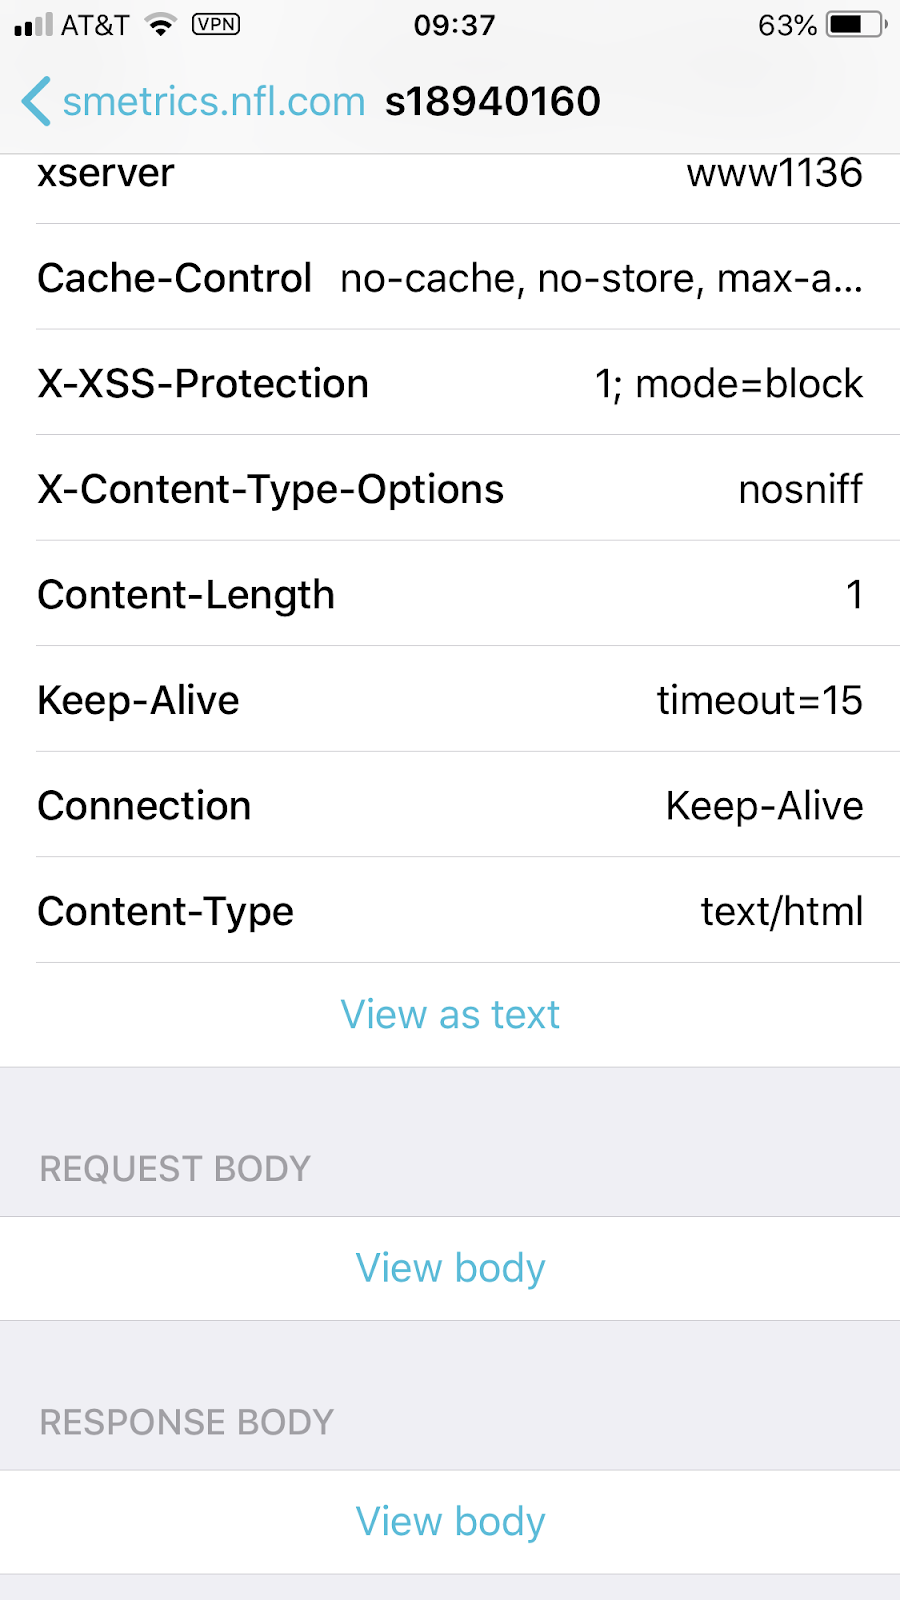
Task: Tap the VPN status indicator
Action: pyautogui.click(x=216, y=24)
